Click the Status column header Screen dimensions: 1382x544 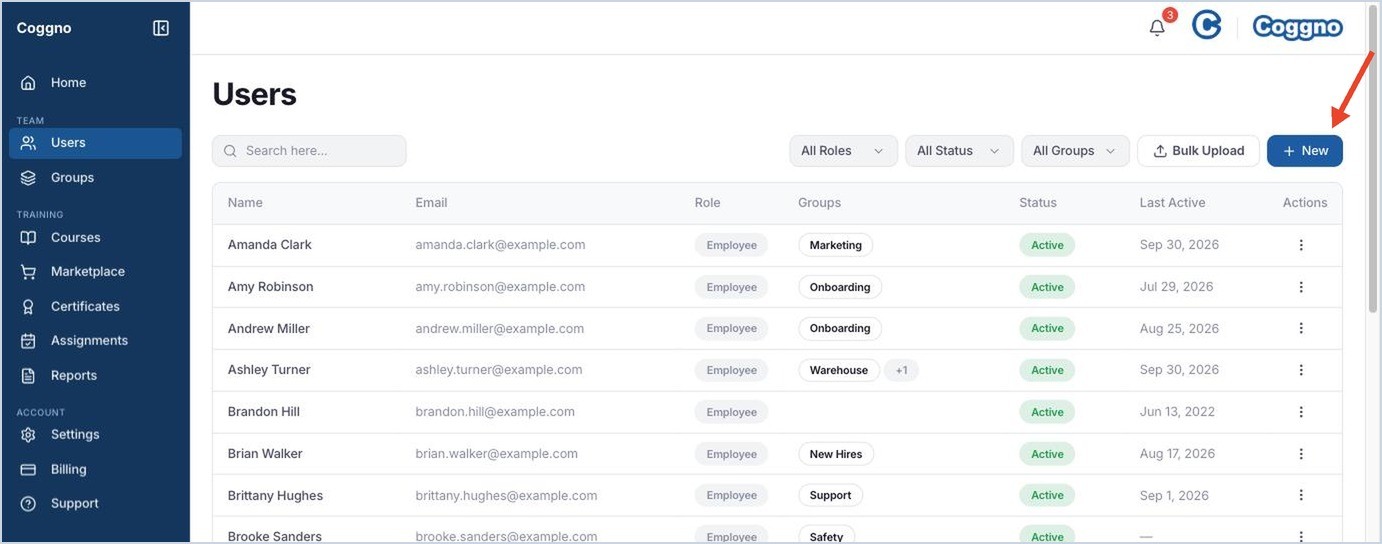[1038, 203]
